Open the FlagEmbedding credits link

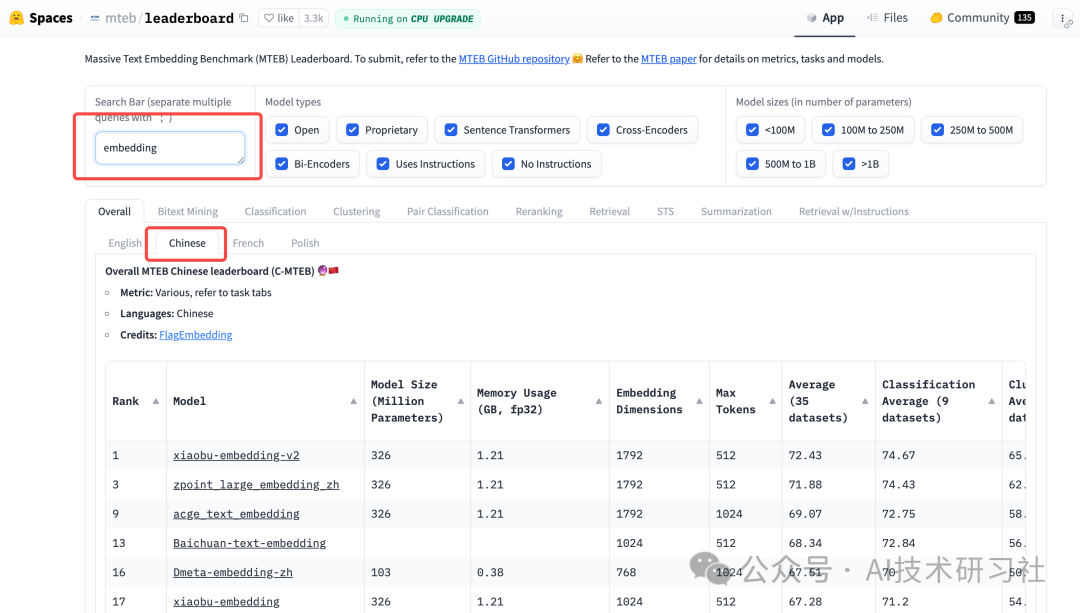pos(195,335)
